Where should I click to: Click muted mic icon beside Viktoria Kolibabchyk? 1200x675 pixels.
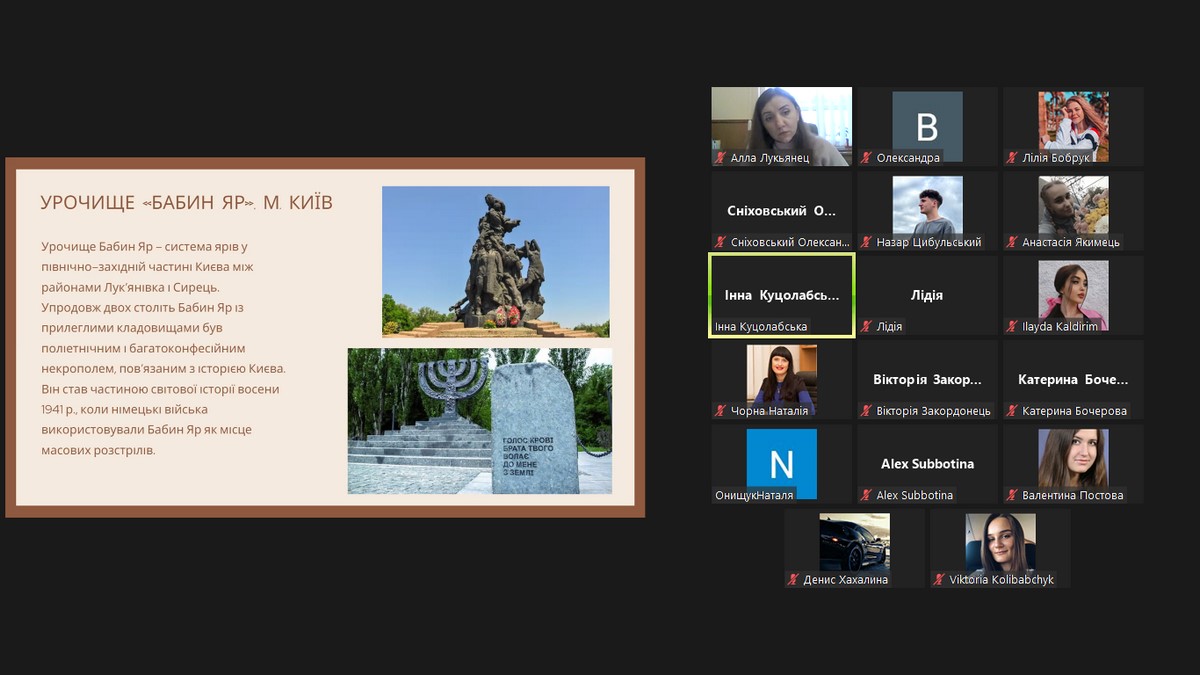click(939, 580)
